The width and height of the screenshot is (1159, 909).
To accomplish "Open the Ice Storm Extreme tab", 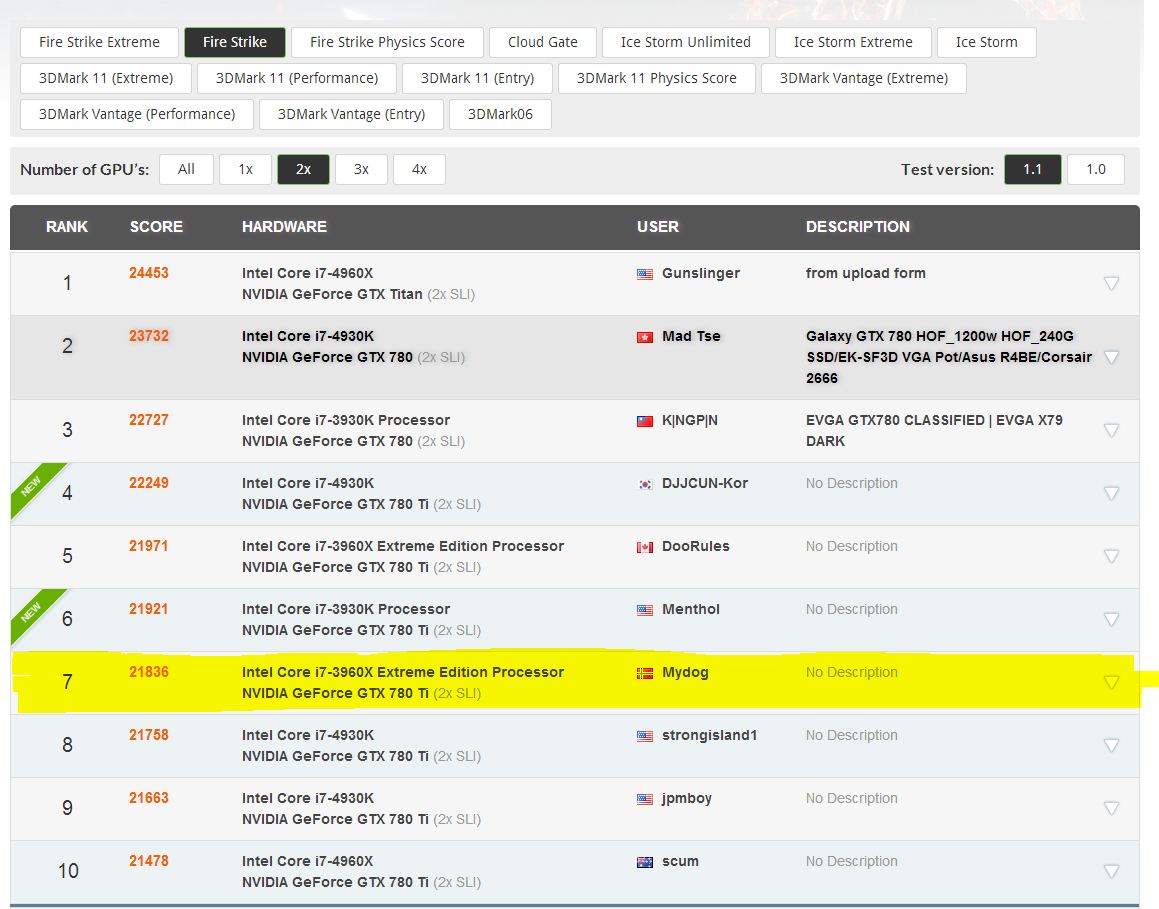I will (853, 42).
